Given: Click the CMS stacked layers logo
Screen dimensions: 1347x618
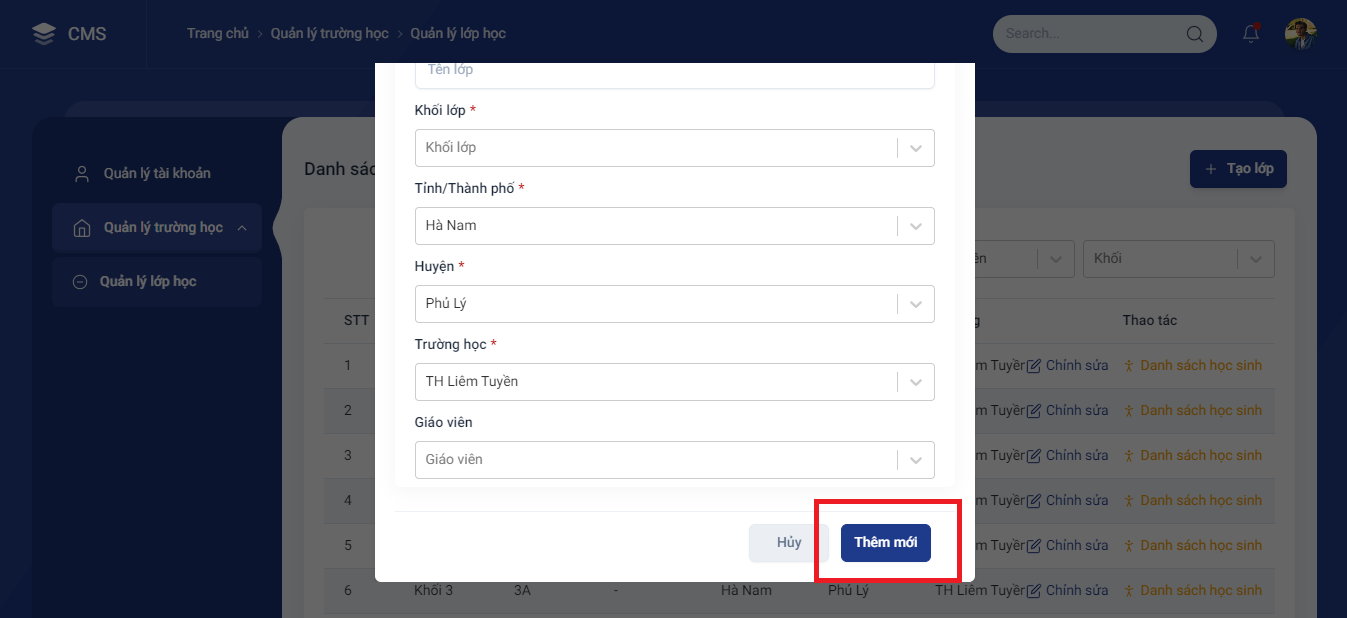Looking at the screenshot, I should pos(44,34).
